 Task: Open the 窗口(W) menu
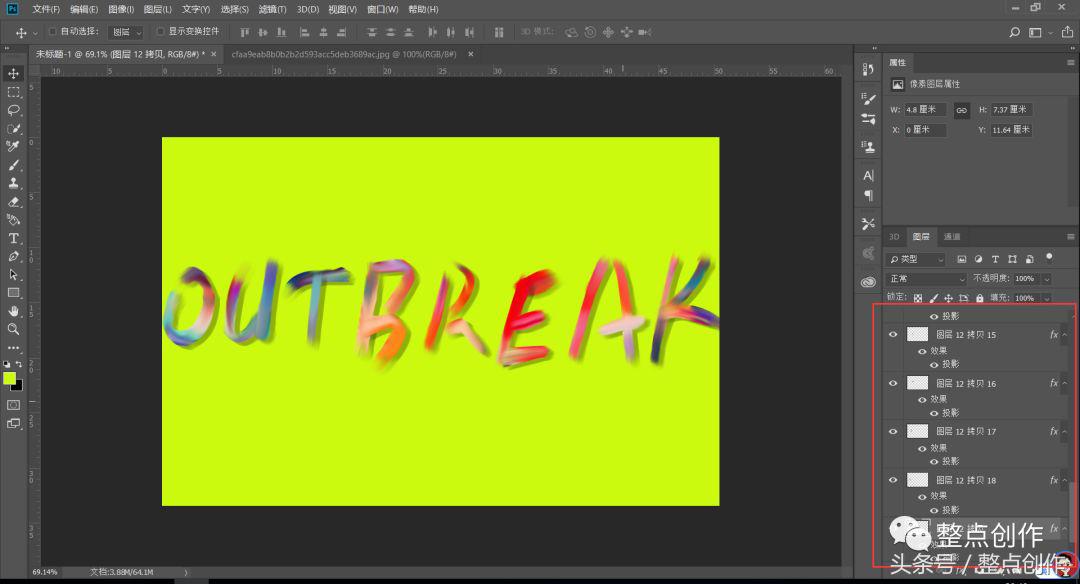[383, 10]
